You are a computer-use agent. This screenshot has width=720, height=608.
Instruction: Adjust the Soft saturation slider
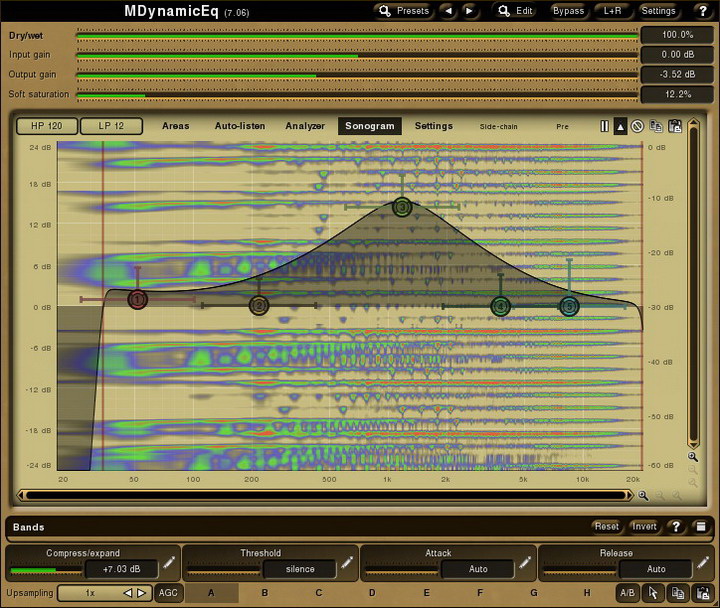[x=357, y=95]
